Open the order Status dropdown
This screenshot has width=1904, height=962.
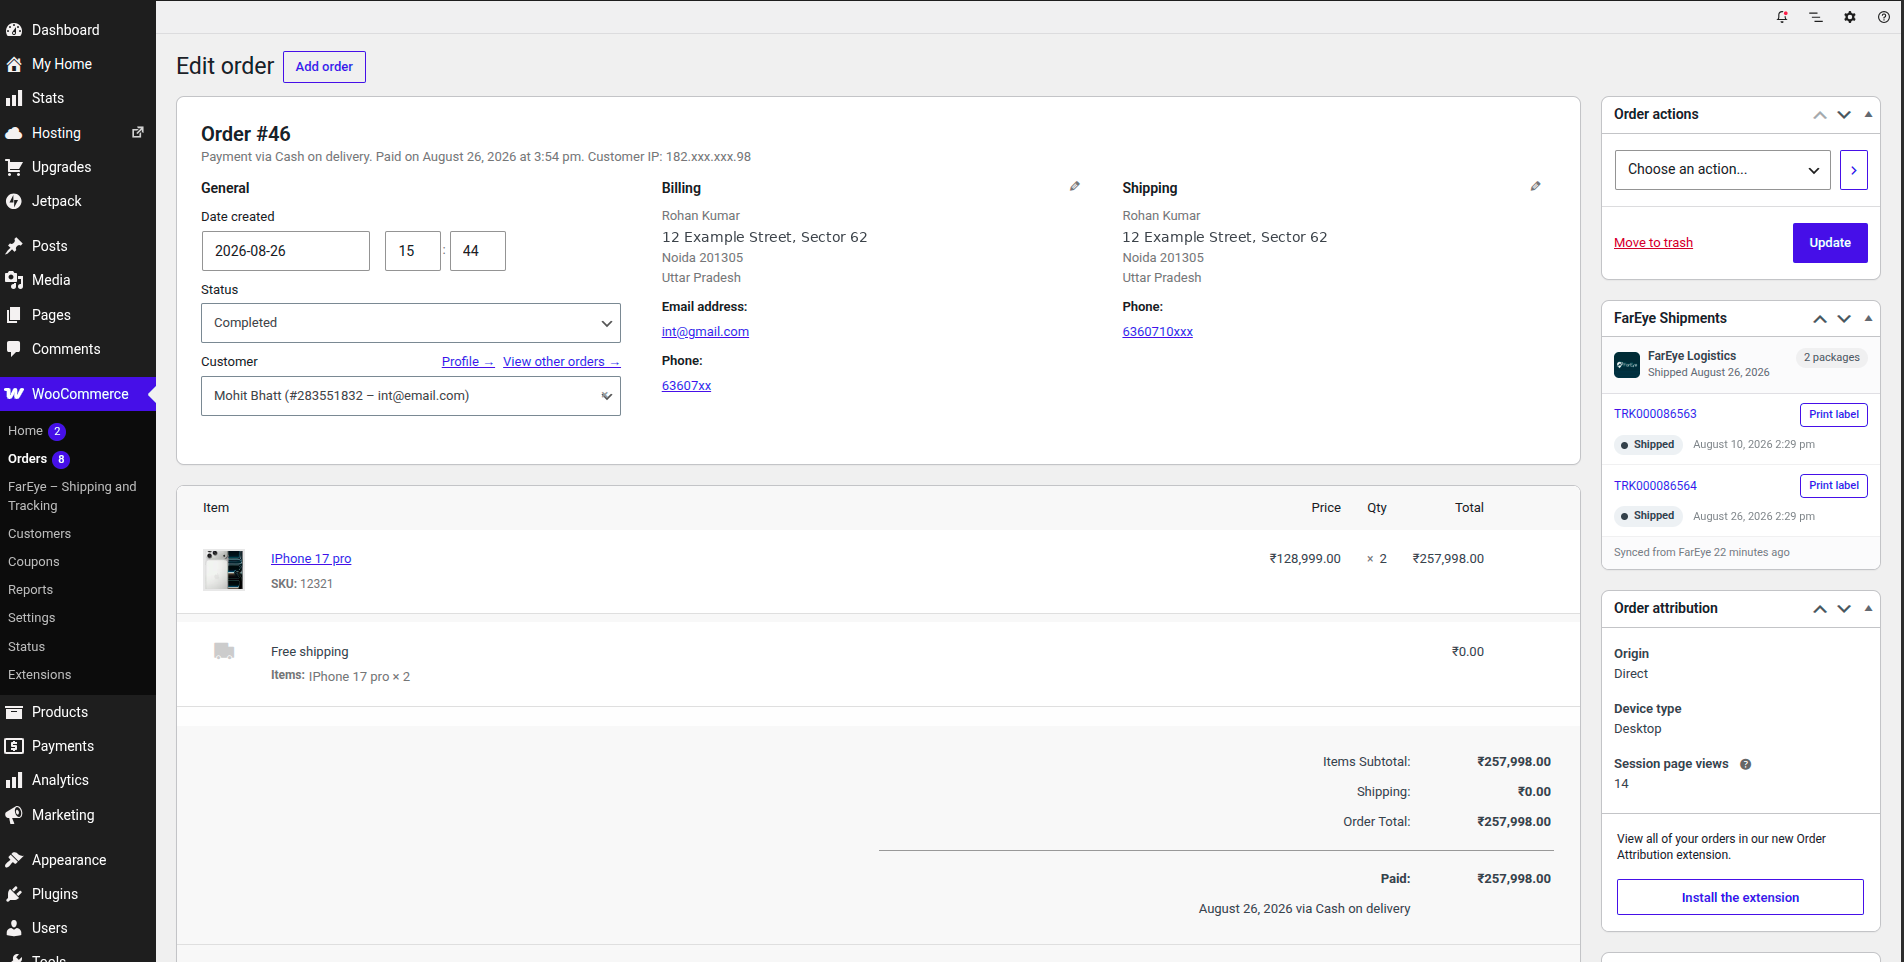tap(411, 323)
